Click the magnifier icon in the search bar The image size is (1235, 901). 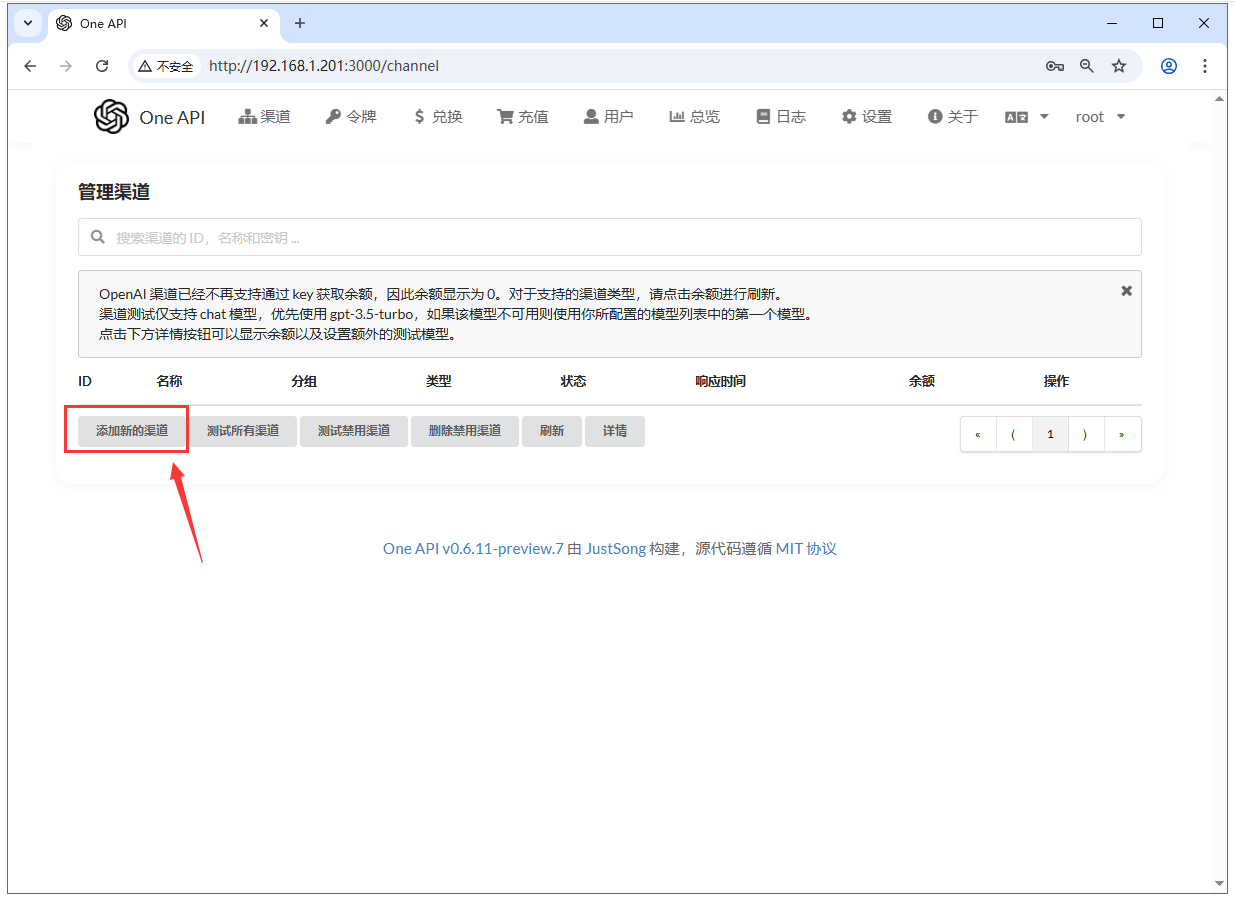click(x=97, y=237)
